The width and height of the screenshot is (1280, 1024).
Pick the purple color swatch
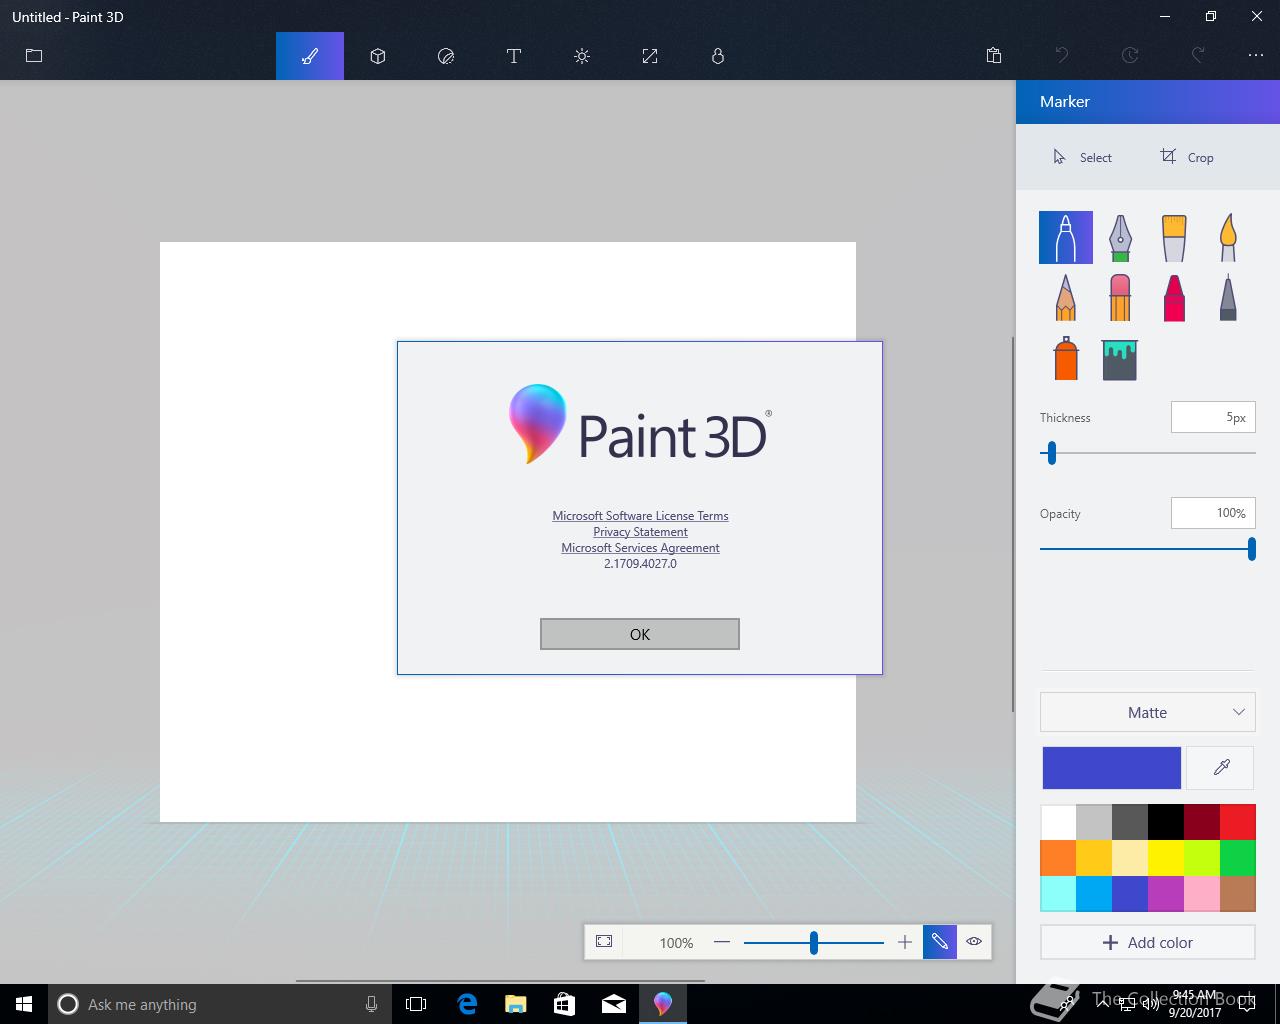(x=1166, y=894)
